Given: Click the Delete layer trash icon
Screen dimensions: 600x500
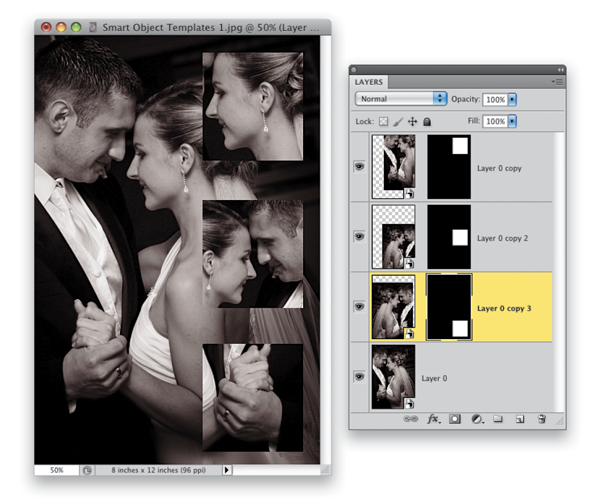Looking at the screenshot, I should pyautogui.click(x=541, y=419).
